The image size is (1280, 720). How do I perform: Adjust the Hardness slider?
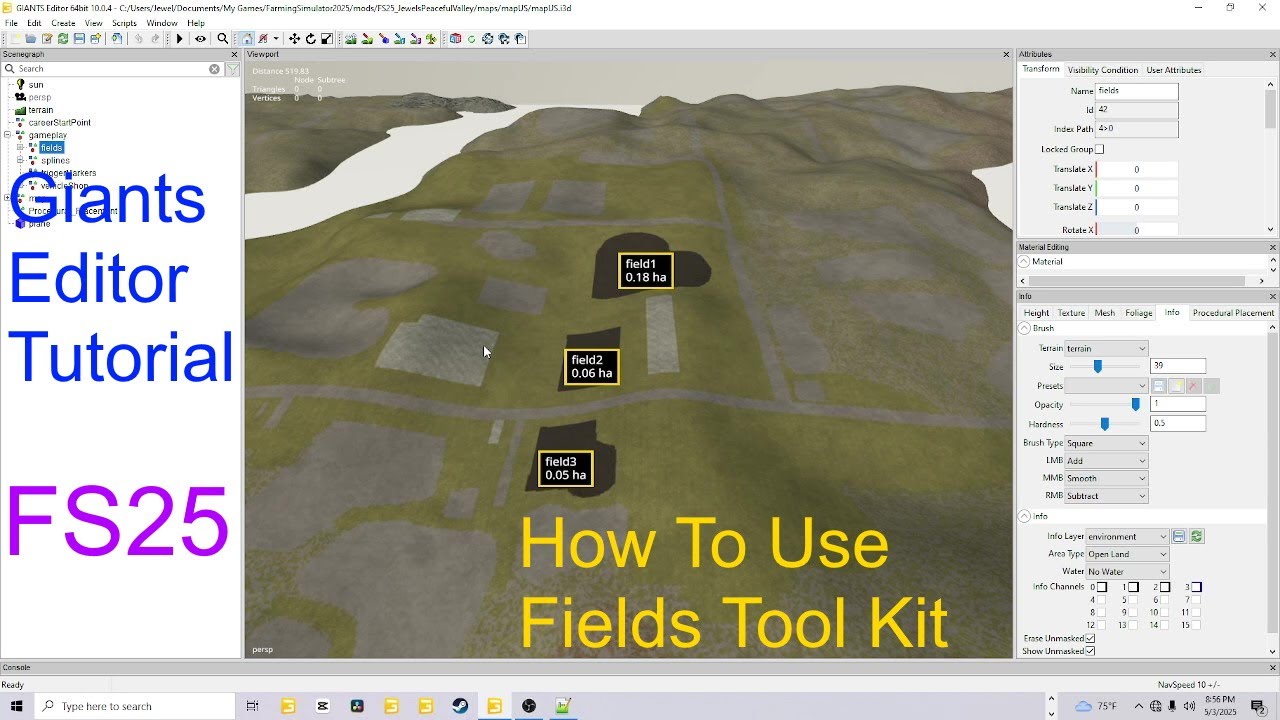click(x=1104, y=424)
